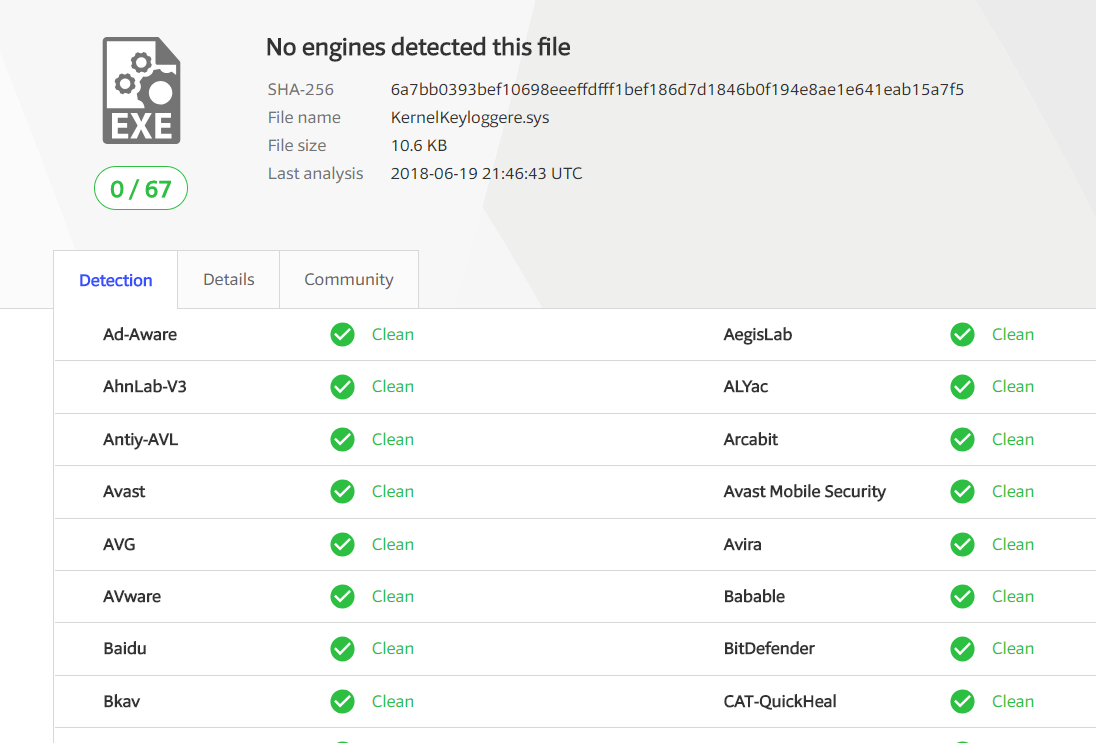Click the Avira engine name
The width and height of the screenshot is (1096, 743).
point(742,544)
